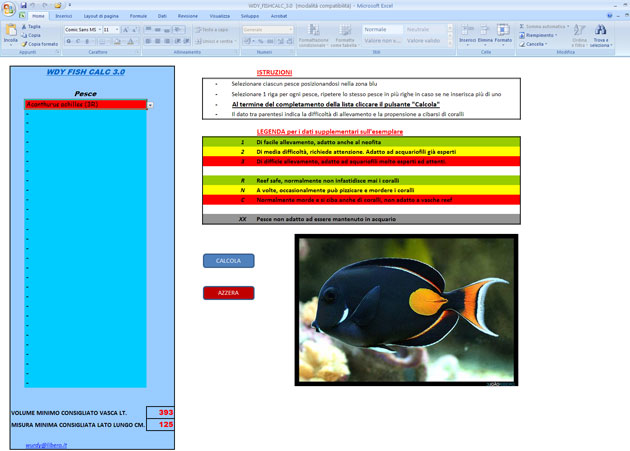630x451 pixels.
Task: Center text horizontally
Action: 158,41
